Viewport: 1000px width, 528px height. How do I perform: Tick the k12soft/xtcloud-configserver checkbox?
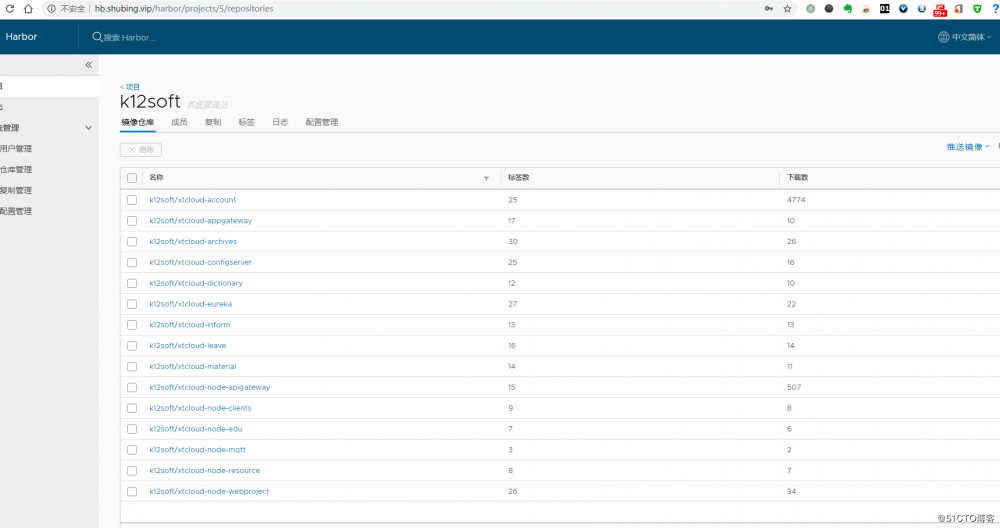click(x=132, y=263)
